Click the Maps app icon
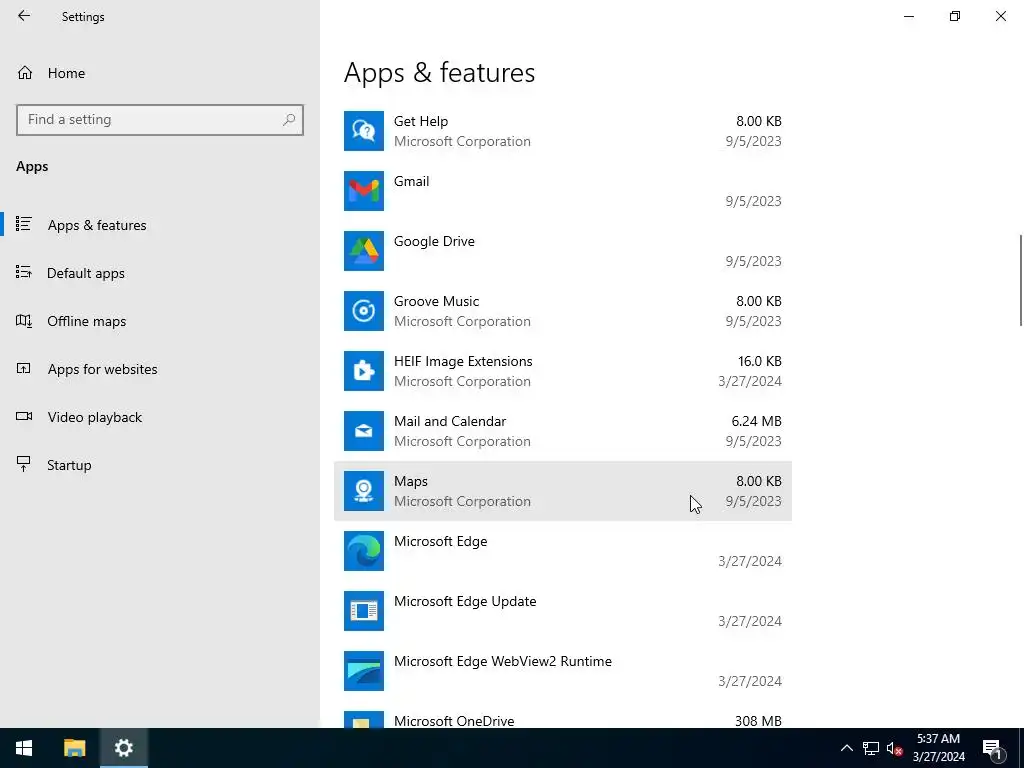The image size is (1024, 768). point(364,491)
